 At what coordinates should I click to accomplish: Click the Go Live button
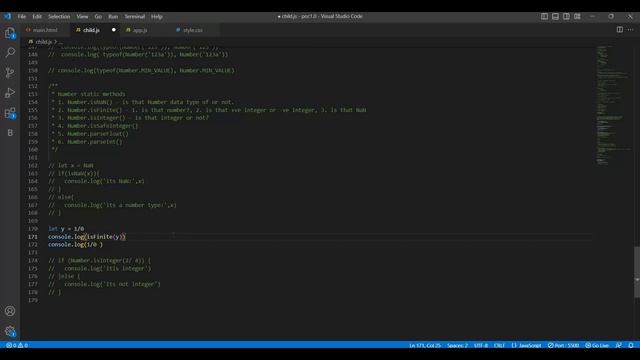pos(597,345)
